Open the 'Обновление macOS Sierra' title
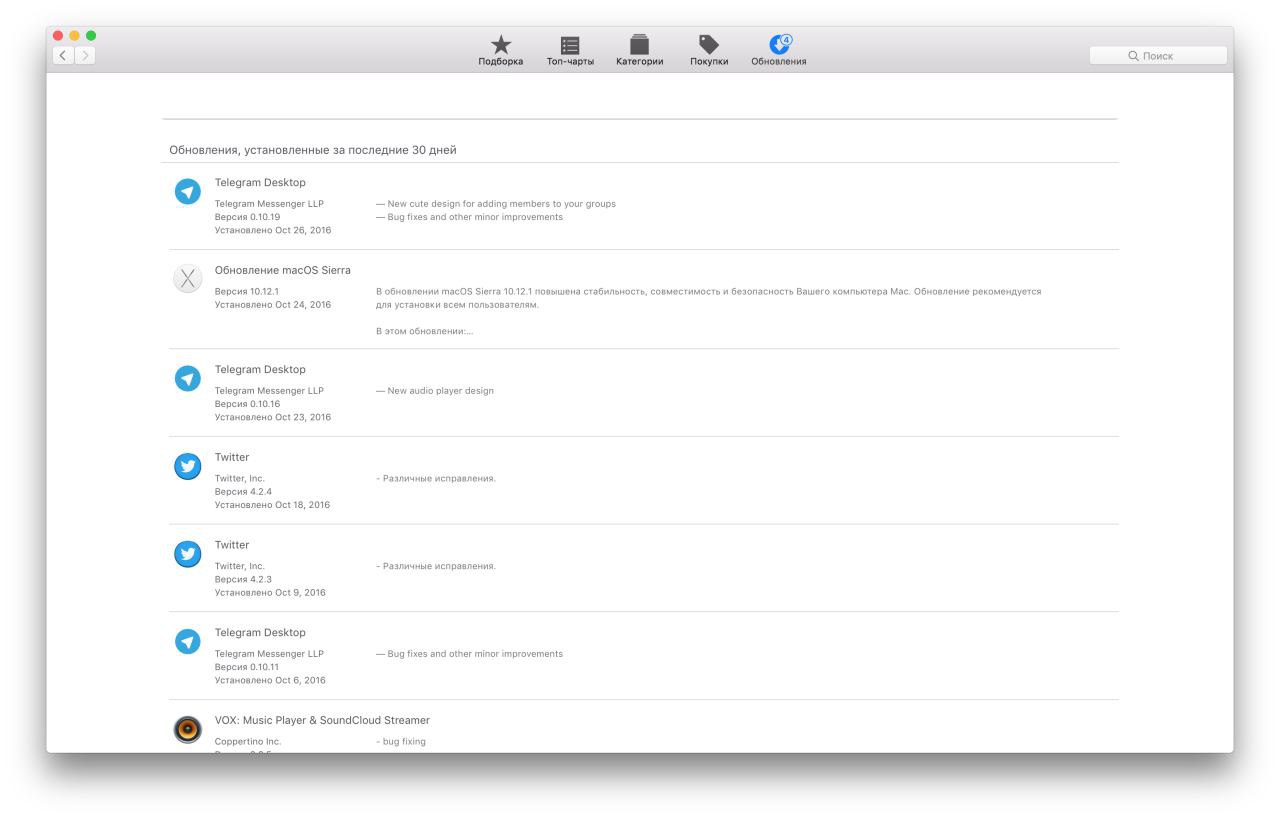The width and height of the screenshot is (1280, 819). pos(283,270)
